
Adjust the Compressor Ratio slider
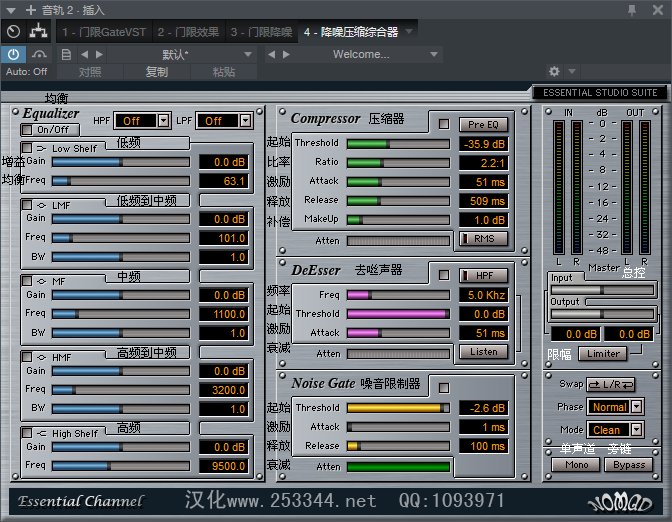point(399,163)
